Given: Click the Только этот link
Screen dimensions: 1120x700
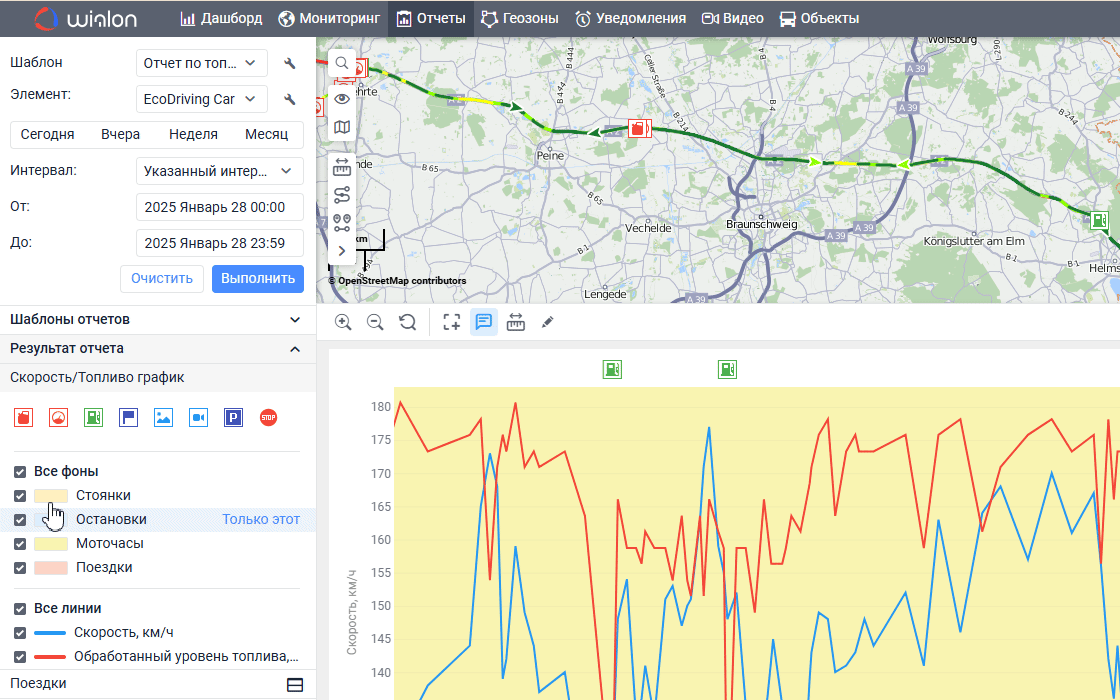Looking at the screenshot, I should click(x=261, y=519).
